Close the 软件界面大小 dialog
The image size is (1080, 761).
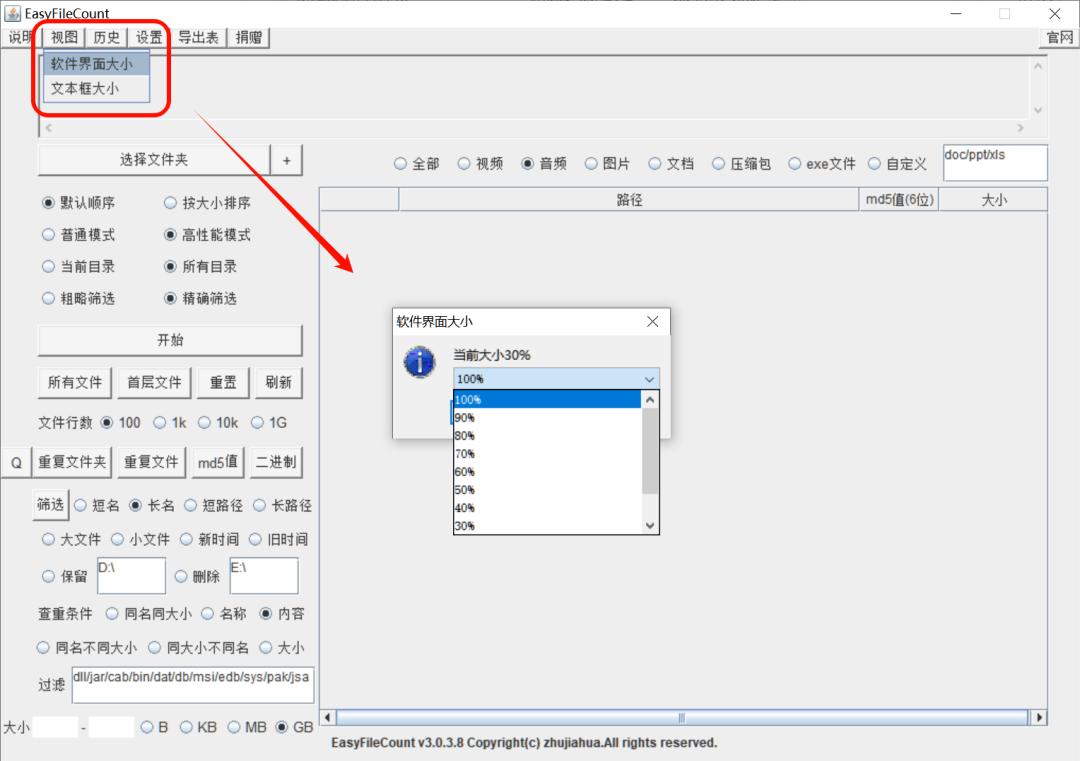click(652, 322)
